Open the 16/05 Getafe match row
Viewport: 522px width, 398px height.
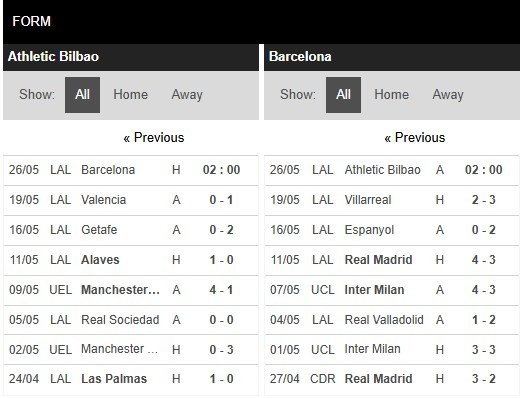tap(131, 230)
